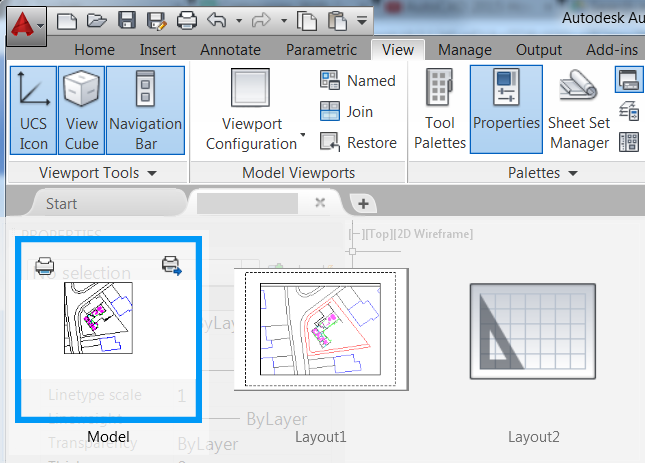Click the Restore viewports button

coord(358,142)
